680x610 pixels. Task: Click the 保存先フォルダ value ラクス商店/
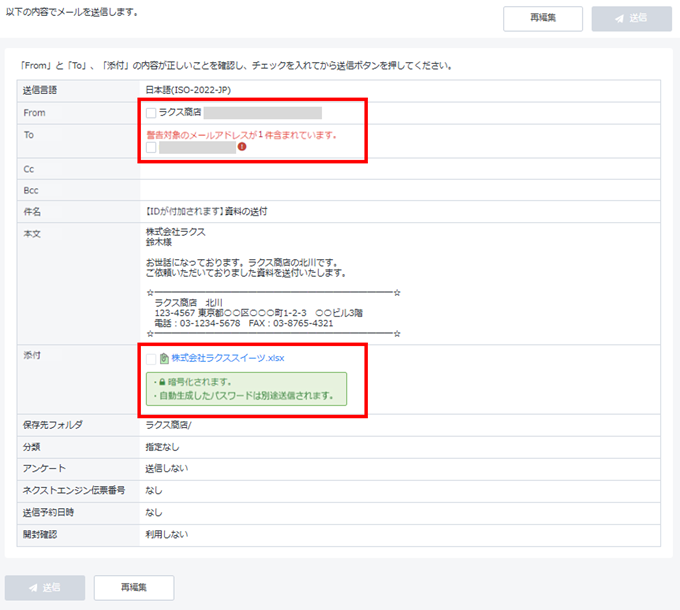(171, 425)
